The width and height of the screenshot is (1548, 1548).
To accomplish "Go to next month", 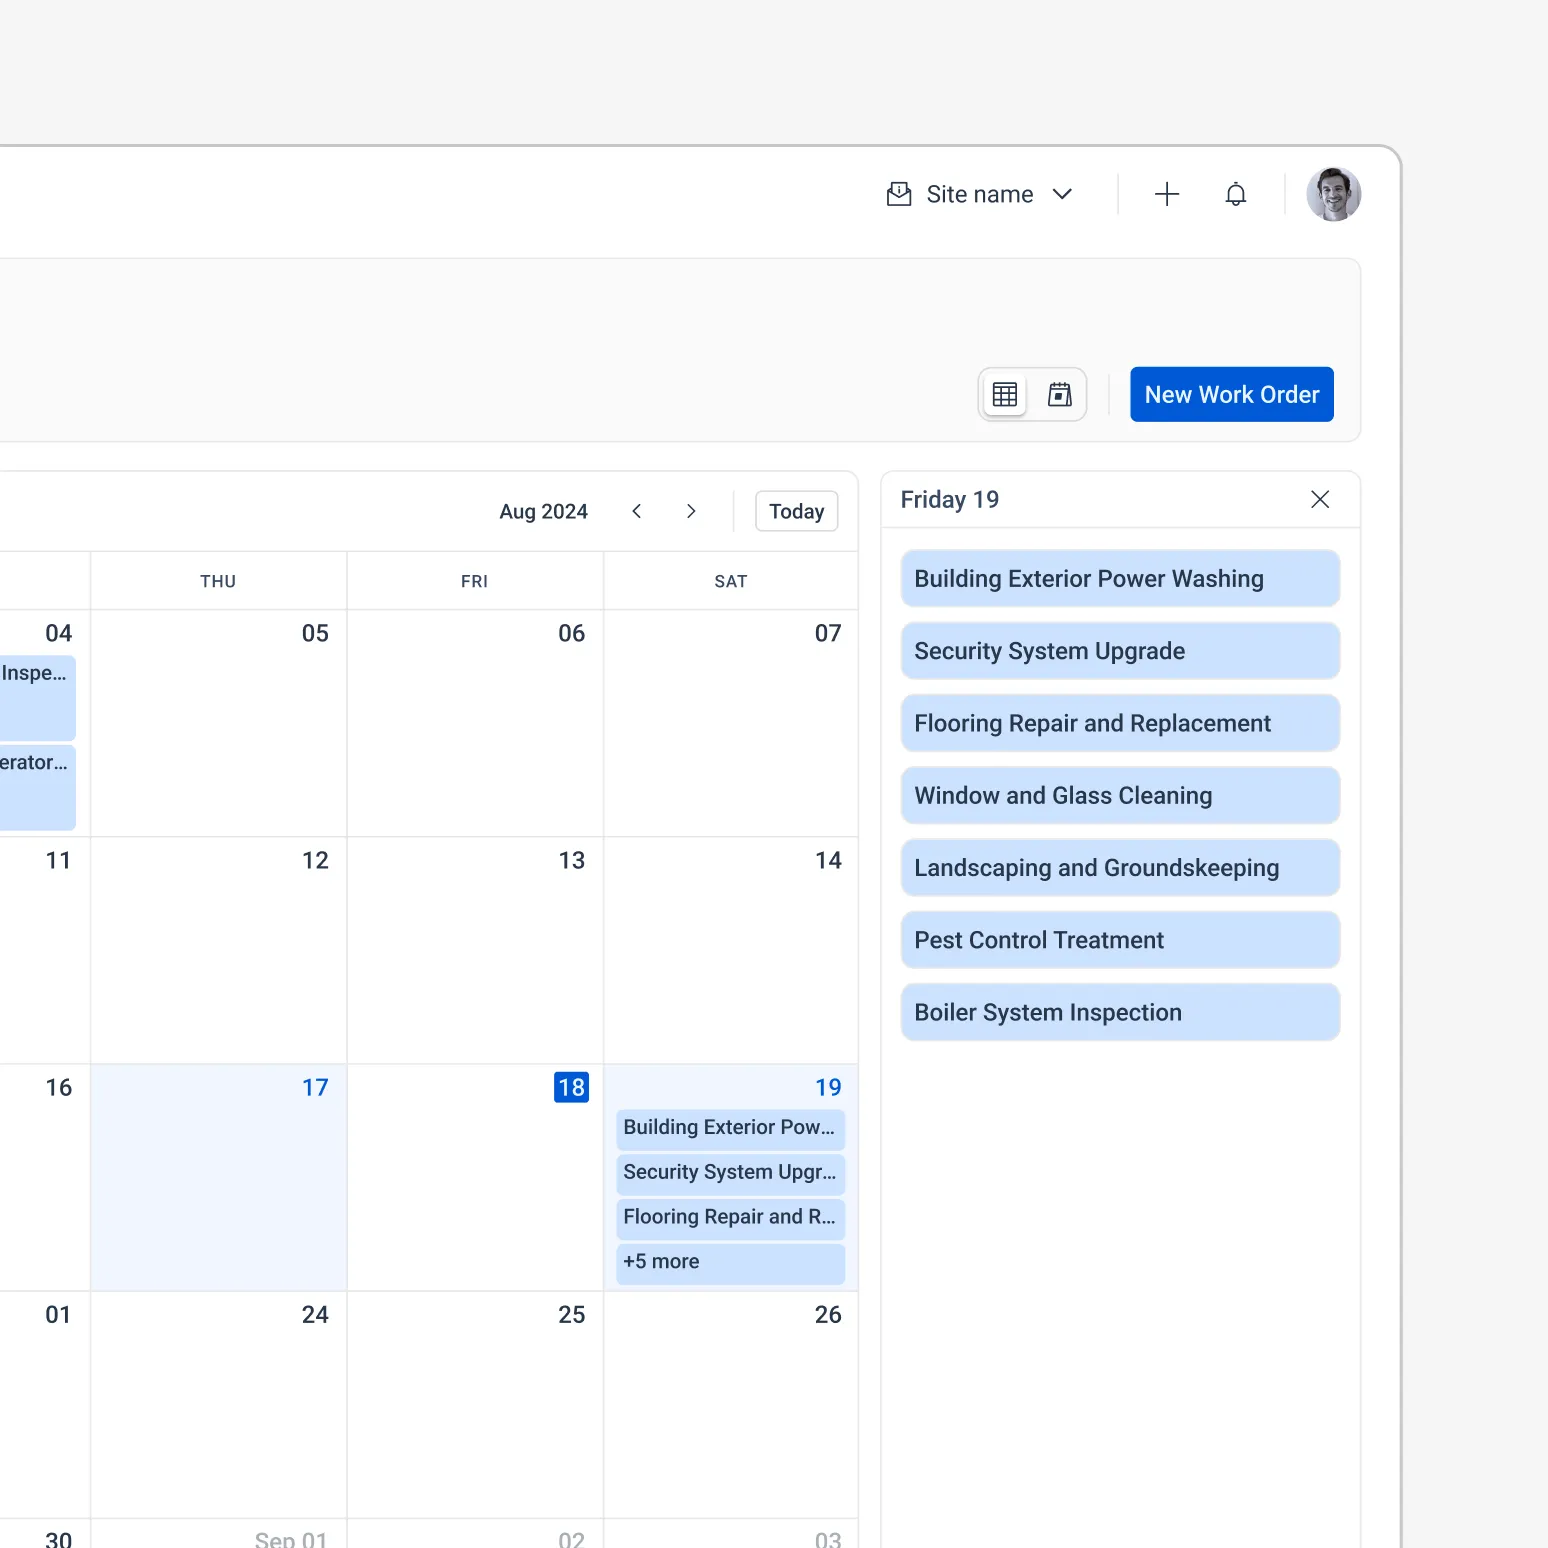I will pyautogui.click(x=691, y=511).
